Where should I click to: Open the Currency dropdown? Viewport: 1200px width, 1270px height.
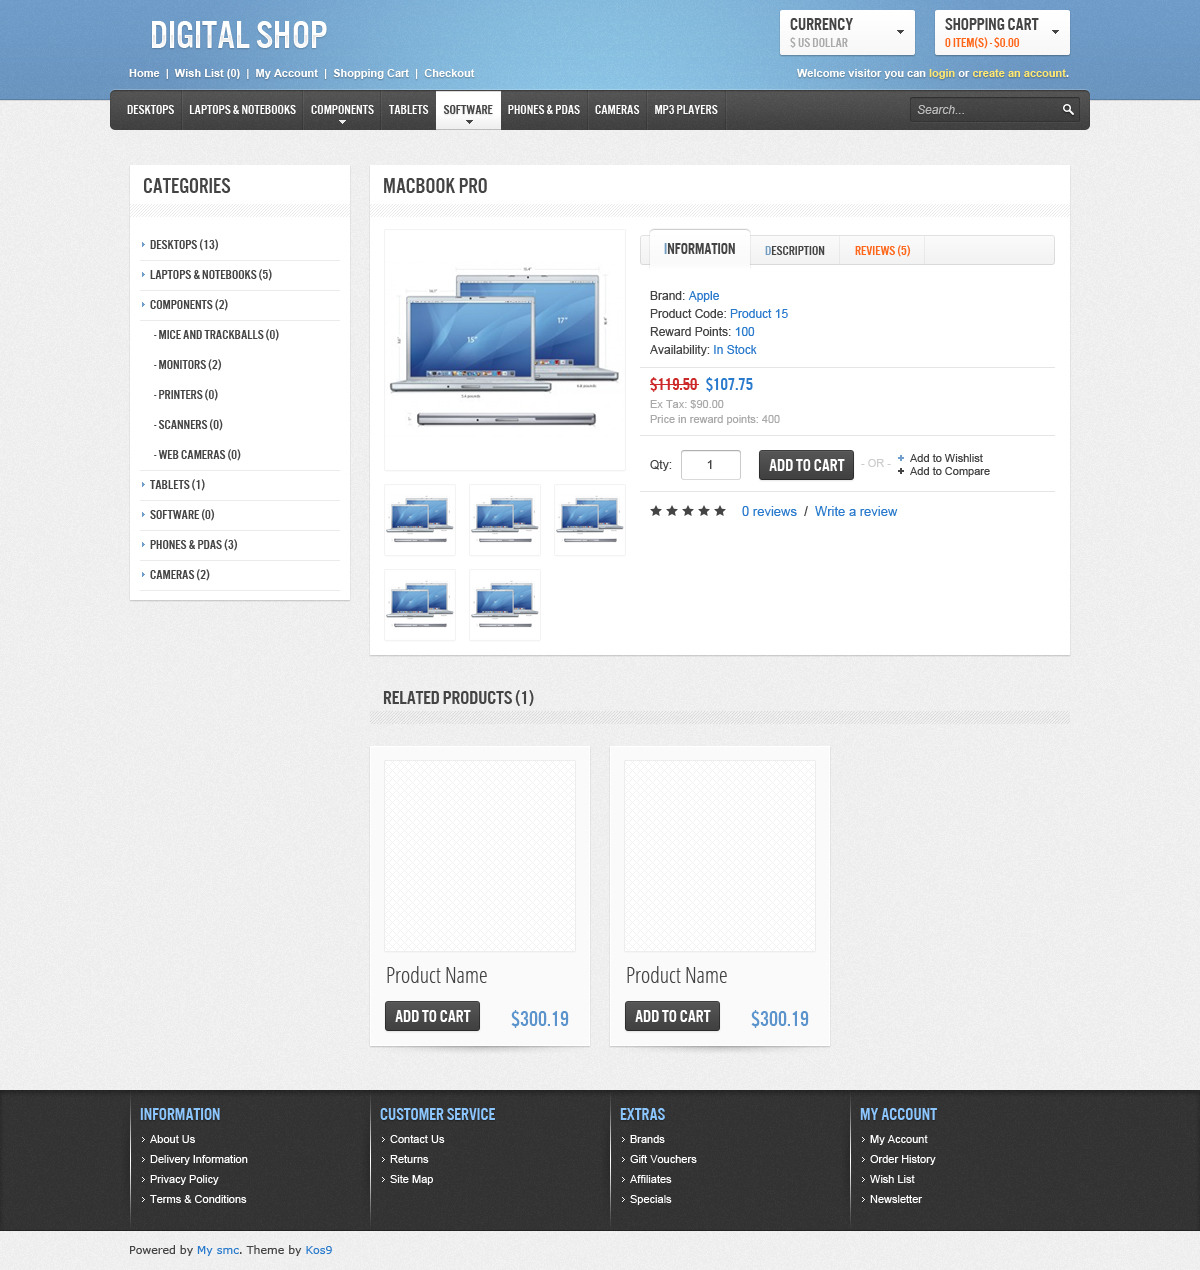(847, 32)
